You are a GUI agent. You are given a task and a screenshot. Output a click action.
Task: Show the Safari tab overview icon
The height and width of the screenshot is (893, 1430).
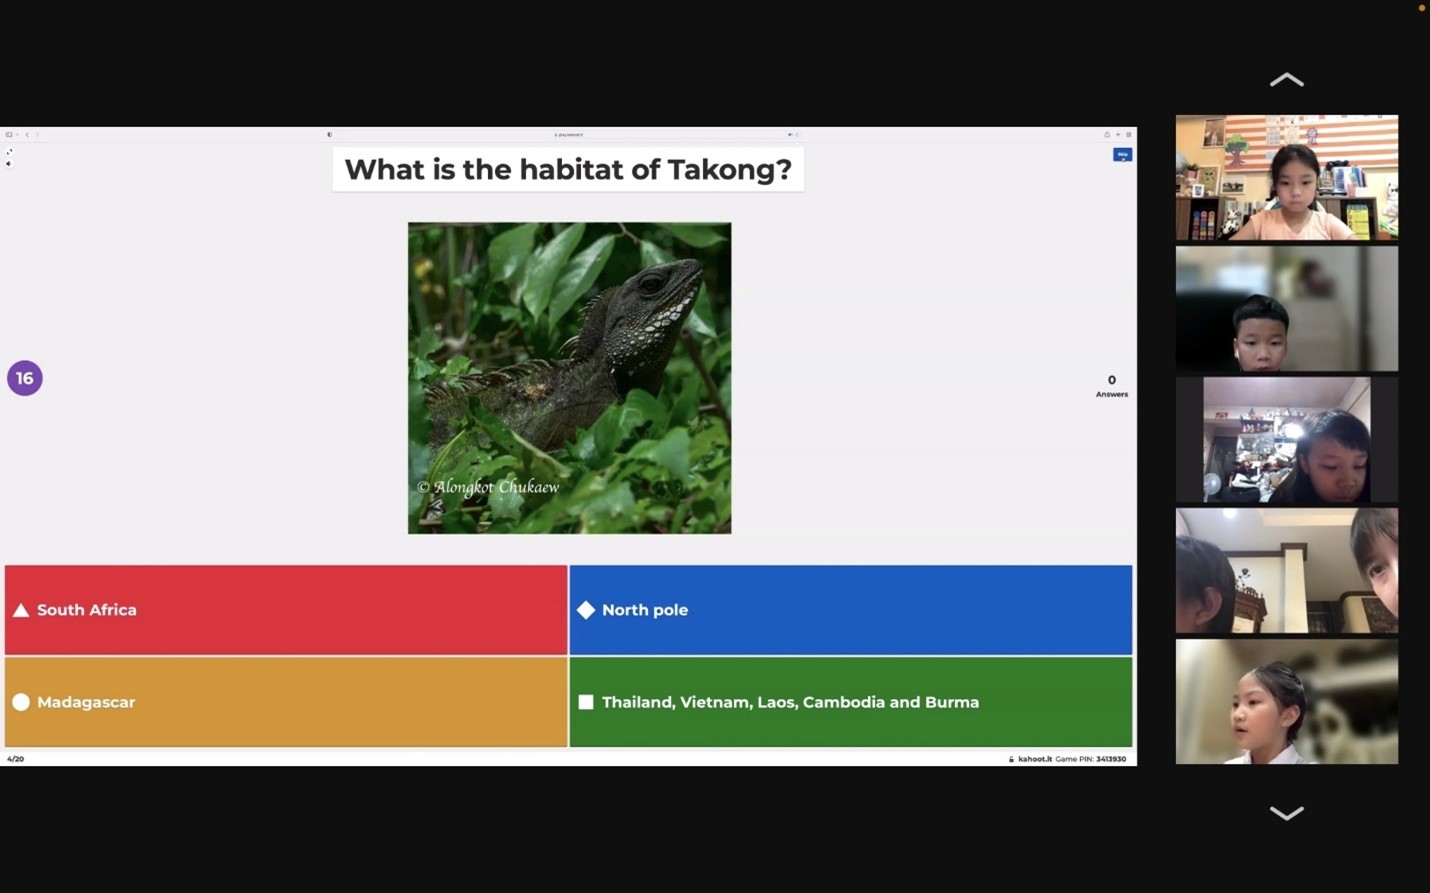pos(1129,134)
